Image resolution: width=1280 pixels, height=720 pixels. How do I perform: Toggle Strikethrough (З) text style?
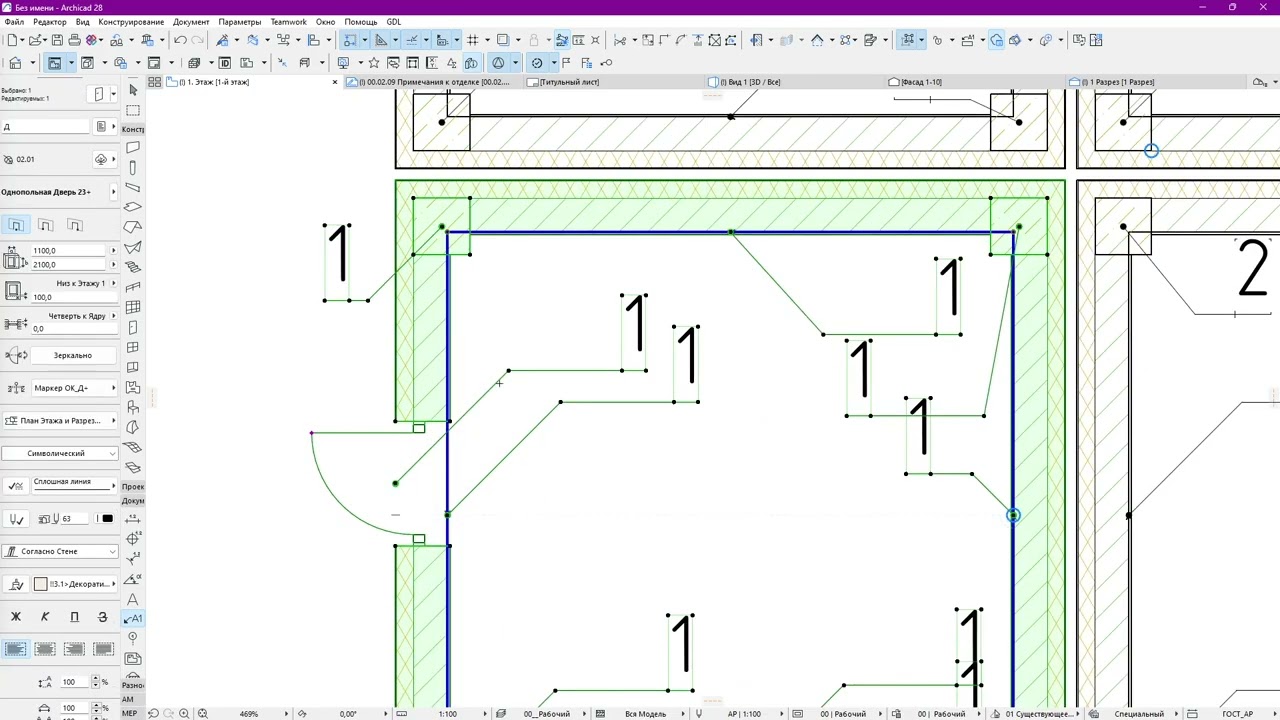(102, 617)
